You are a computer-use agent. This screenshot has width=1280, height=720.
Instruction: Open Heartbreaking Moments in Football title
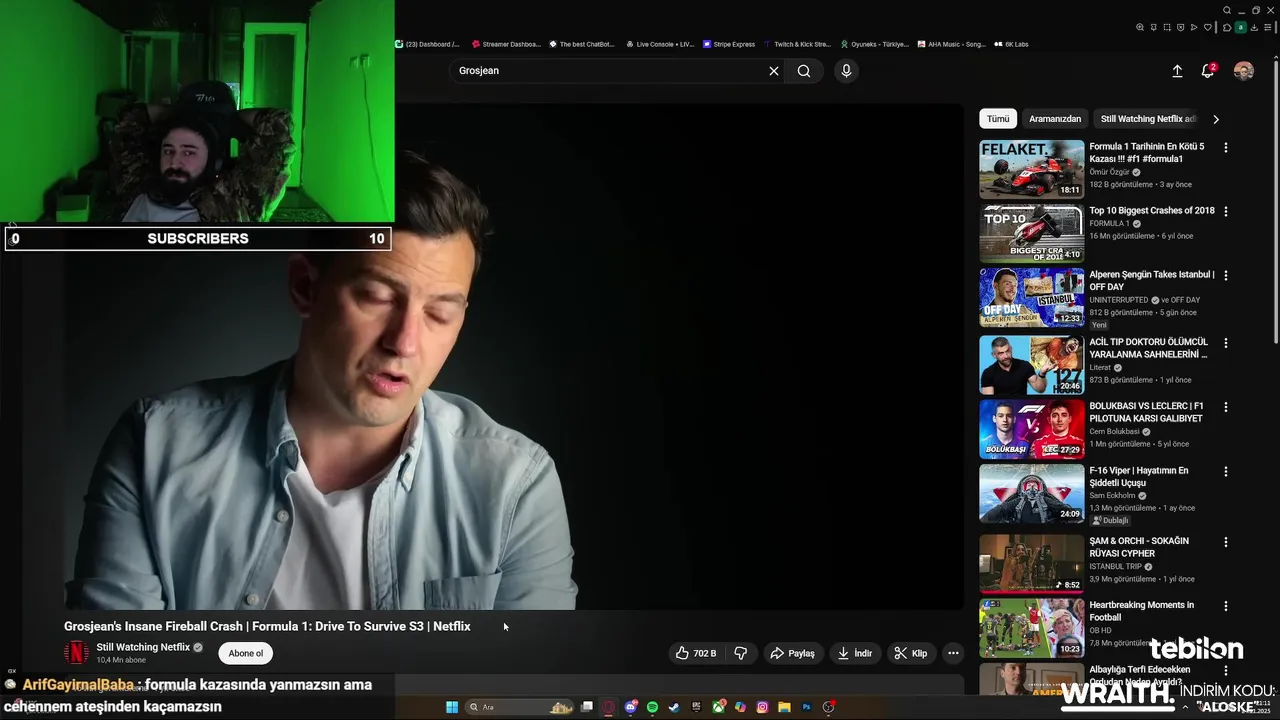[x=1141, y=611]
